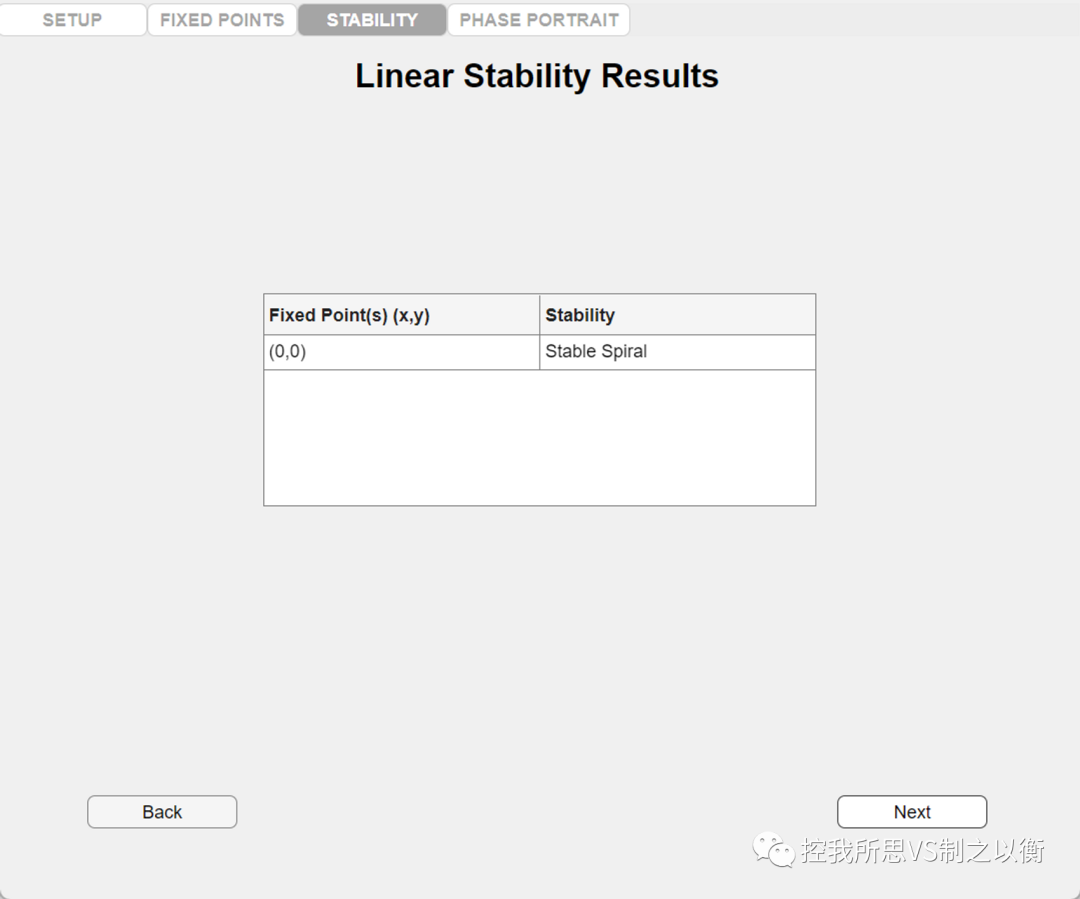The image size is (1080, 899).
Task: Go to the PHASE PORTRAIT tab
Action: (x=539, y=20)
